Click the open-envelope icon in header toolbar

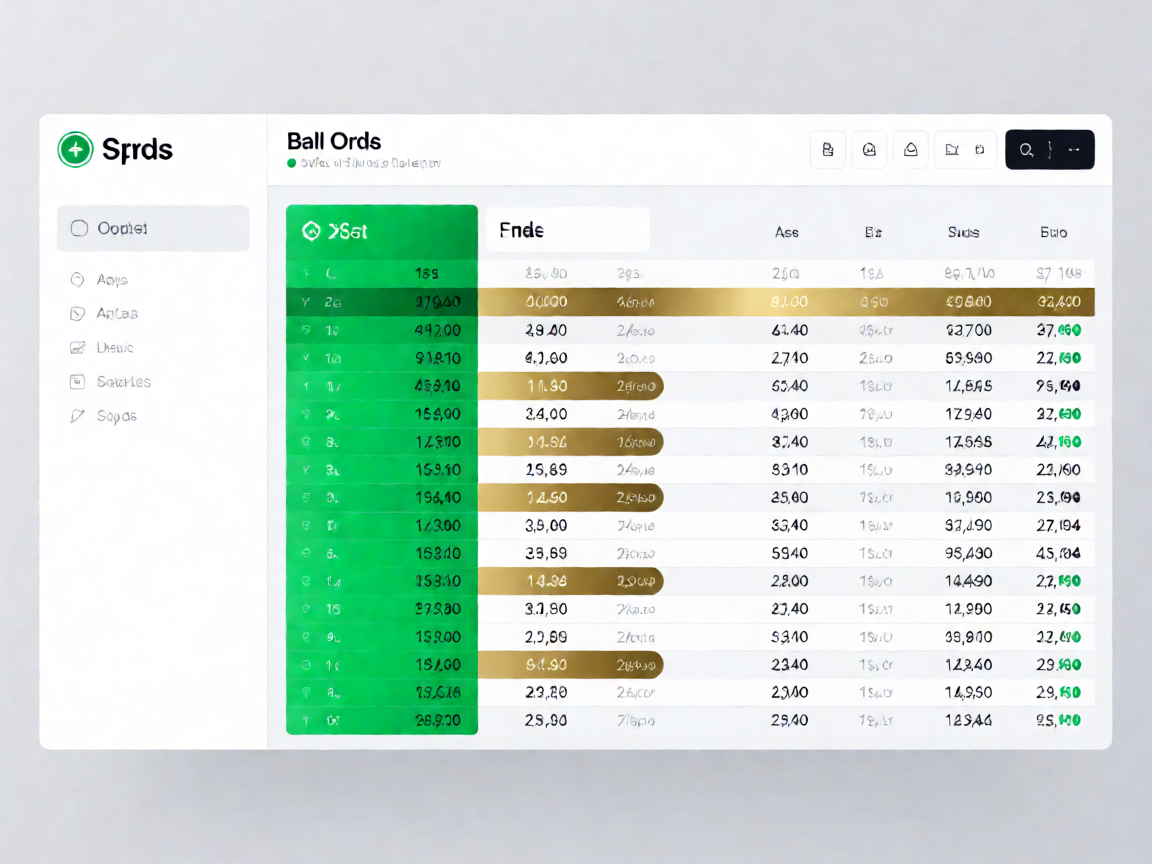910,150
